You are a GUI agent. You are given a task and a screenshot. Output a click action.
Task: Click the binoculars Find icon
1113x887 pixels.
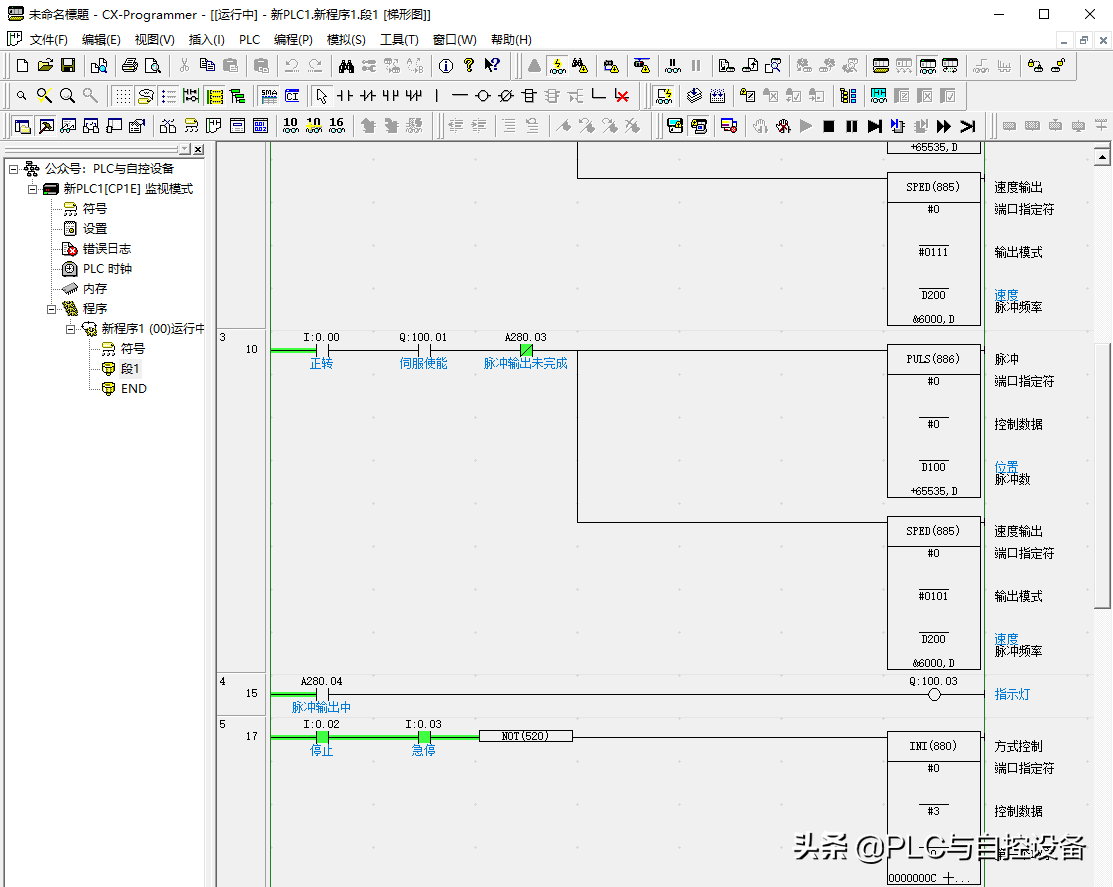[x=346, y=66]
